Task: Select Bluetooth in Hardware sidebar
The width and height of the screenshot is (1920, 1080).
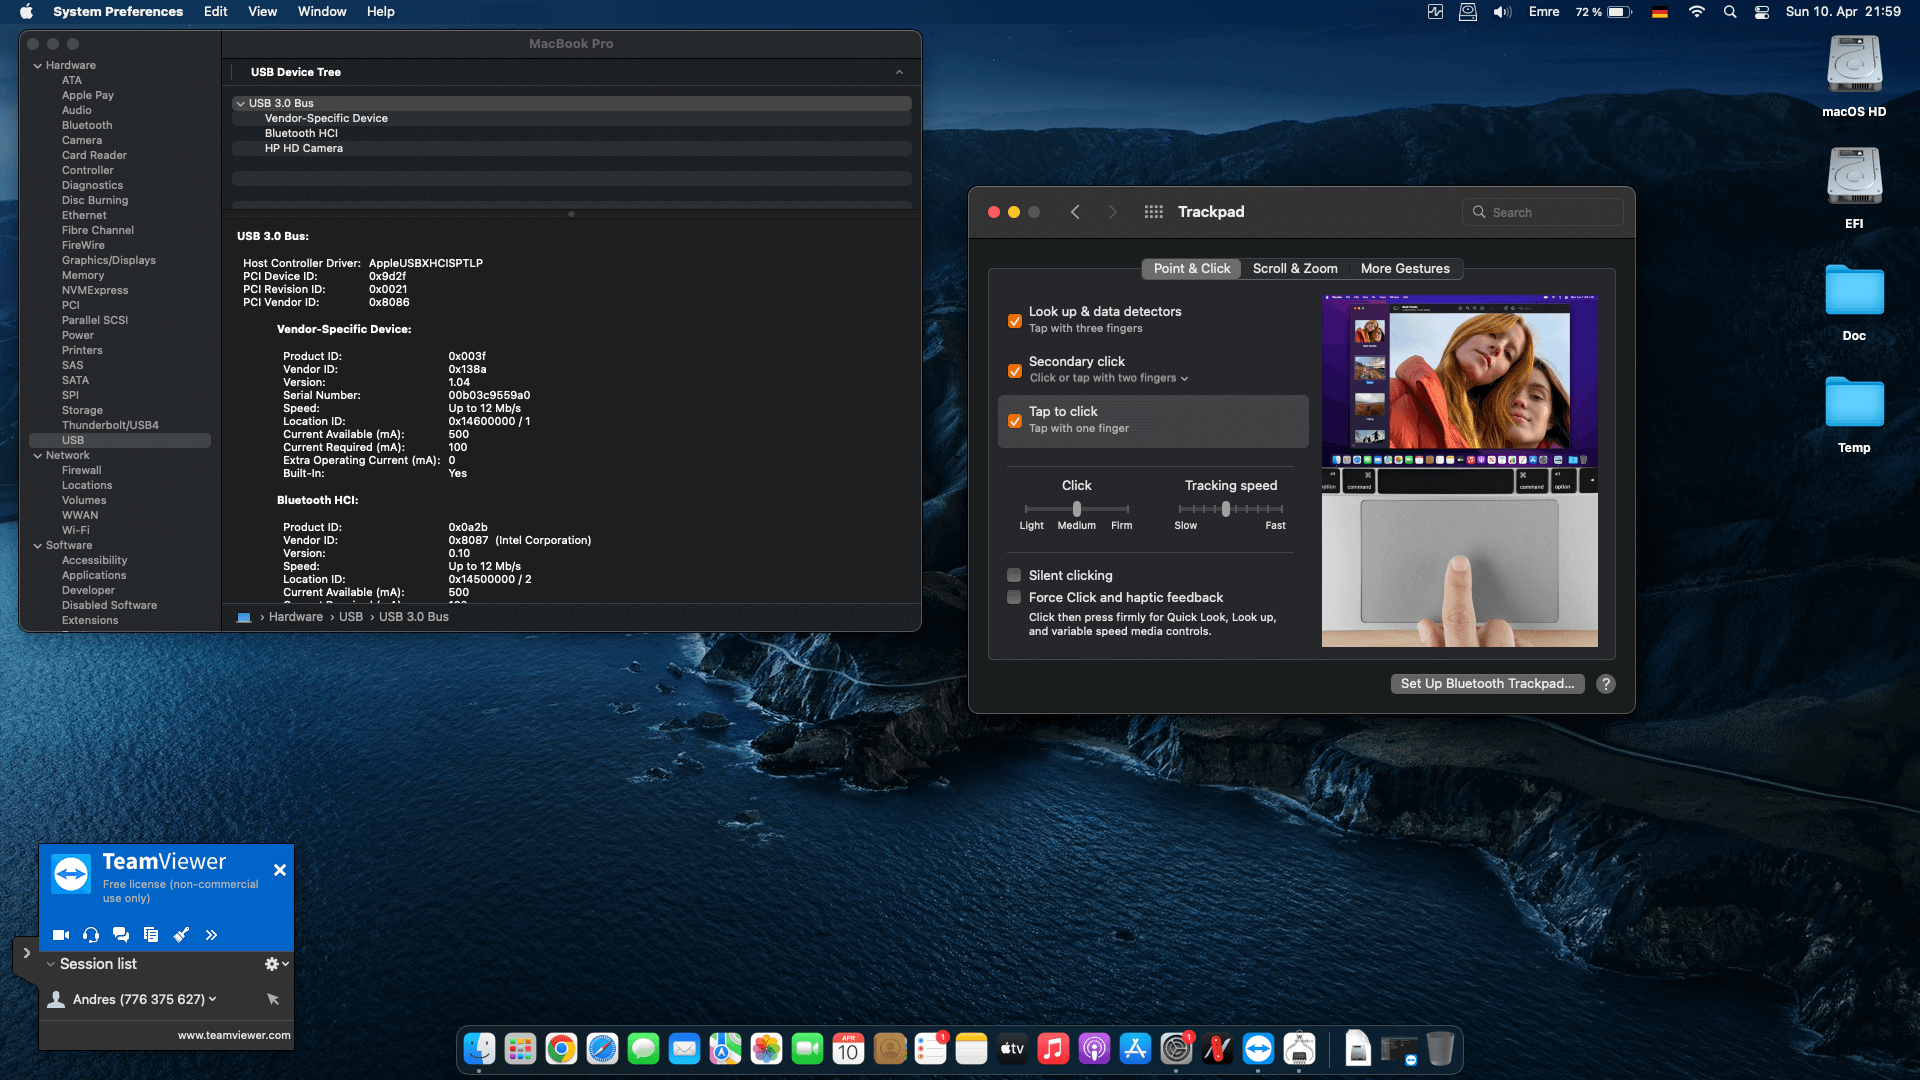Action: (87, 125)
